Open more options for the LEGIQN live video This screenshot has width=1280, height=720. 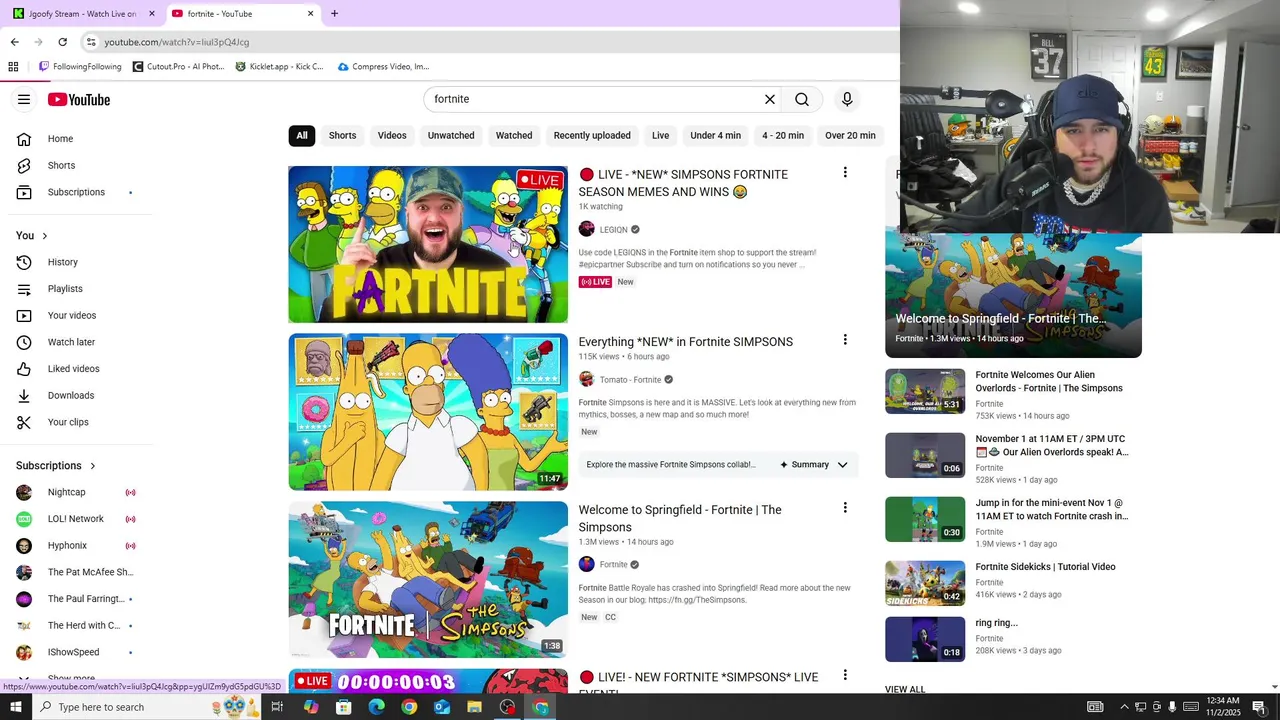(x=845, y=173)
